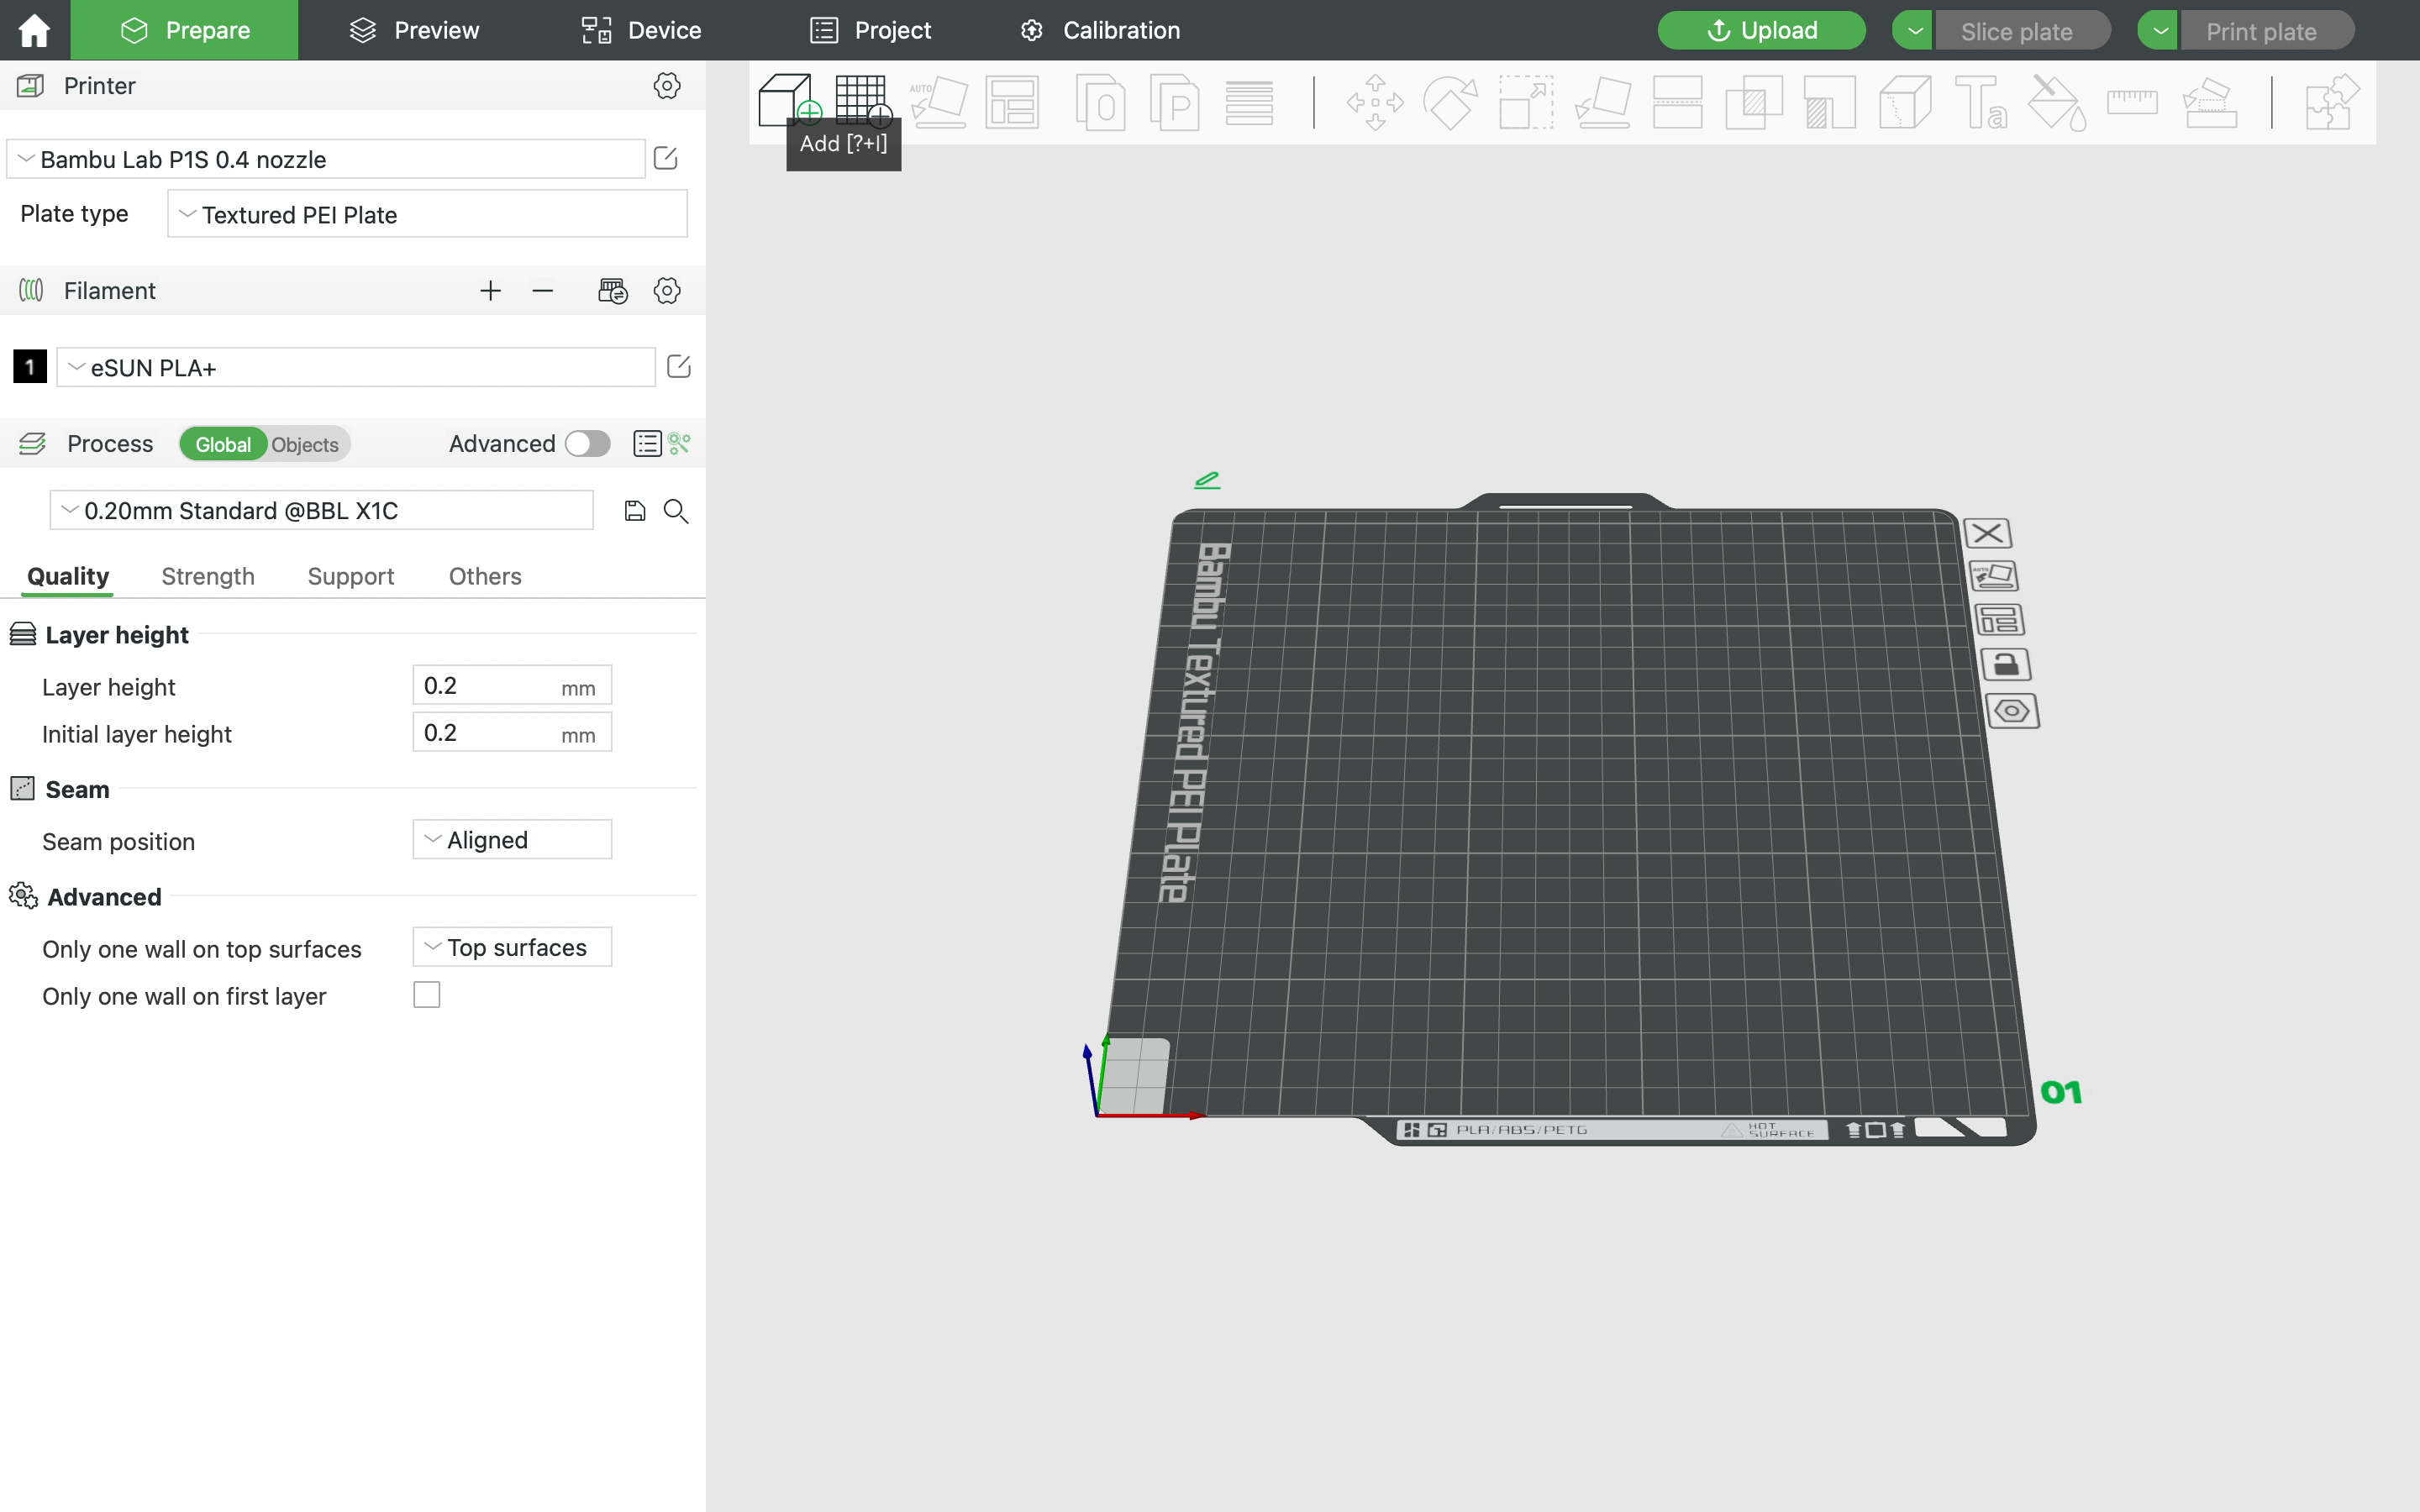Remove plate with X icon
Viewport: 2420px width, 1512px height.
tap(1987, 533)
